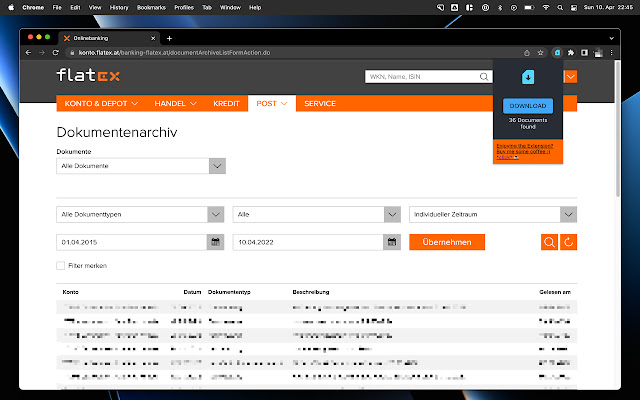Click the share page icon in address bar
Viewport: 640px width, 400px height.
click(527, 53)
